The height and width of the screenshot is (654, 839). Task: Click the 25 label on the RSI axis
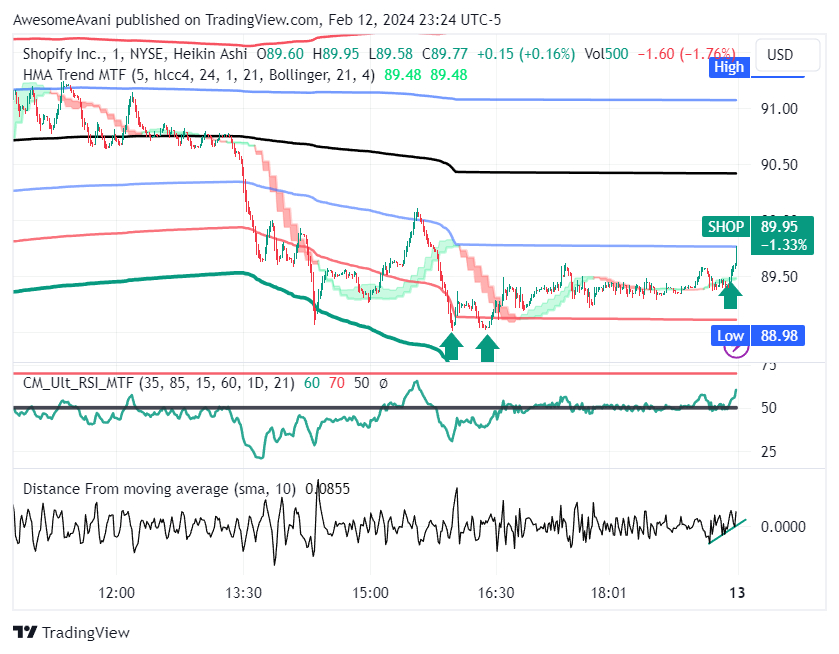[x=768, y=452]
